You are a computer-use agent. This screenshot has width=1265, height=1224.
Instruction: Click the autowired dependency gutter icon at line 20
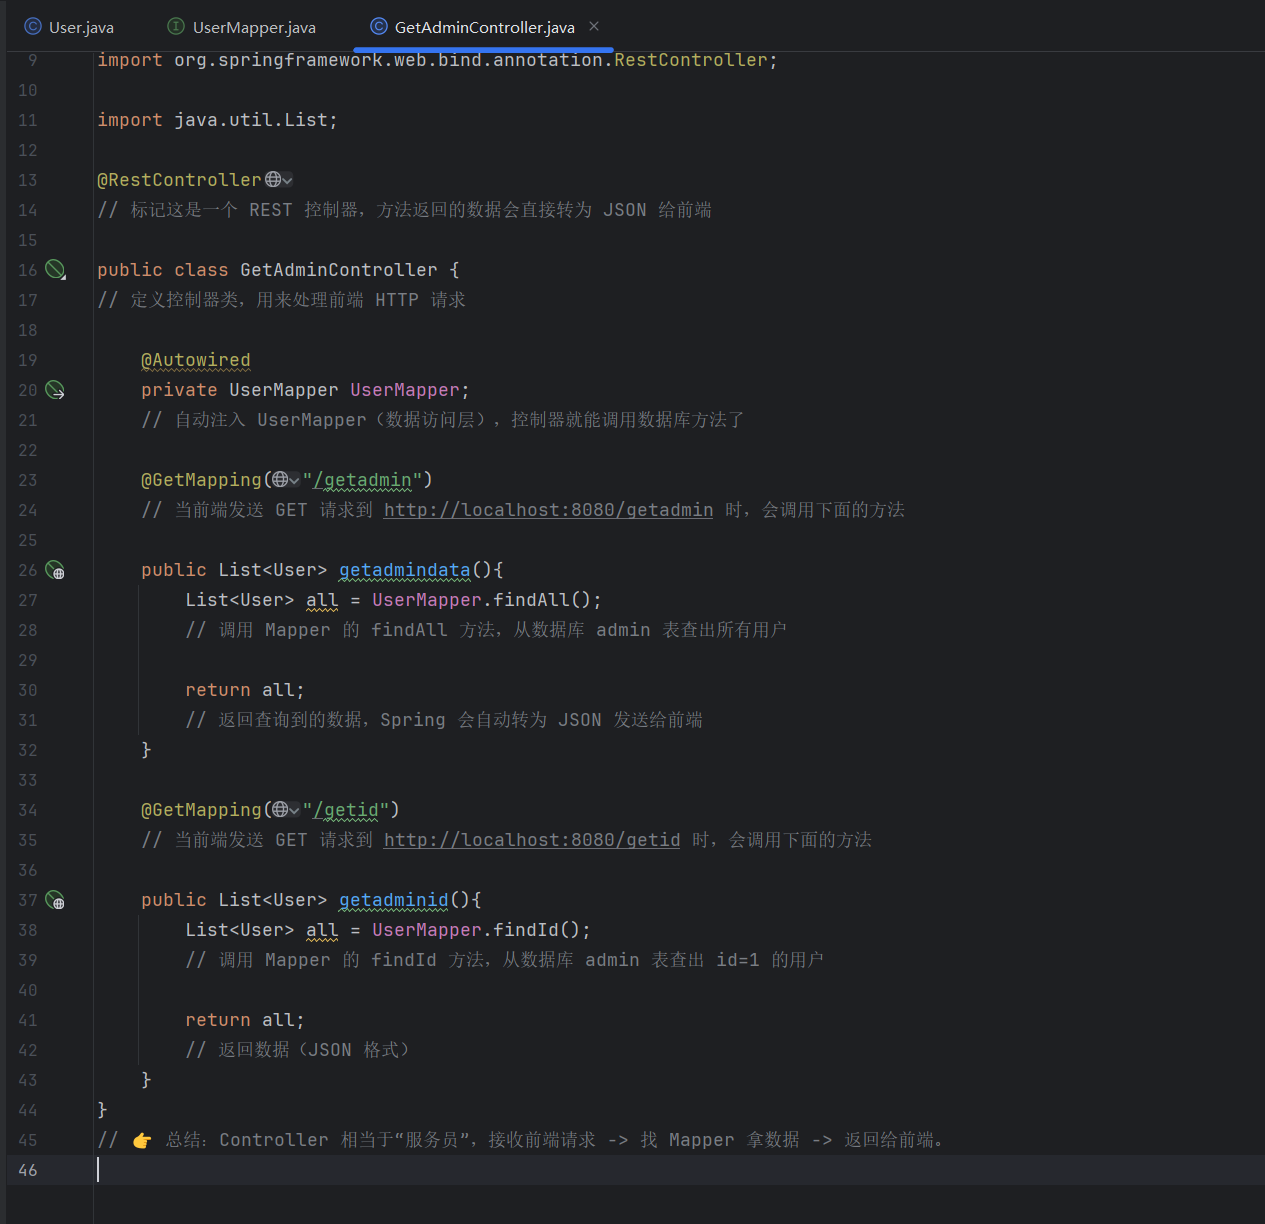(x=56, y=390)
